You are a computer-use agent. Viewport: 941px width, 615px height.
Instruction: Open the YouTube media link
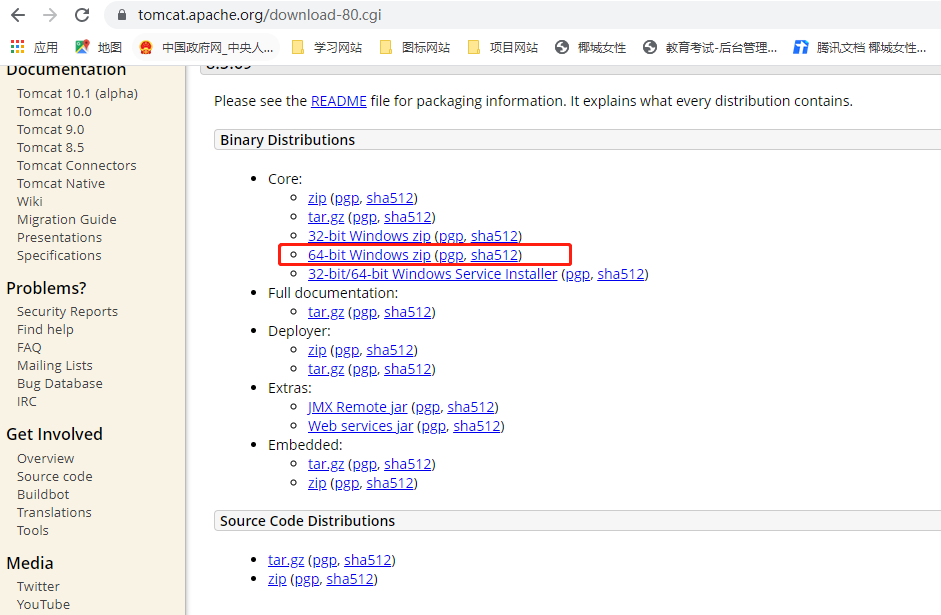[43, 604]
